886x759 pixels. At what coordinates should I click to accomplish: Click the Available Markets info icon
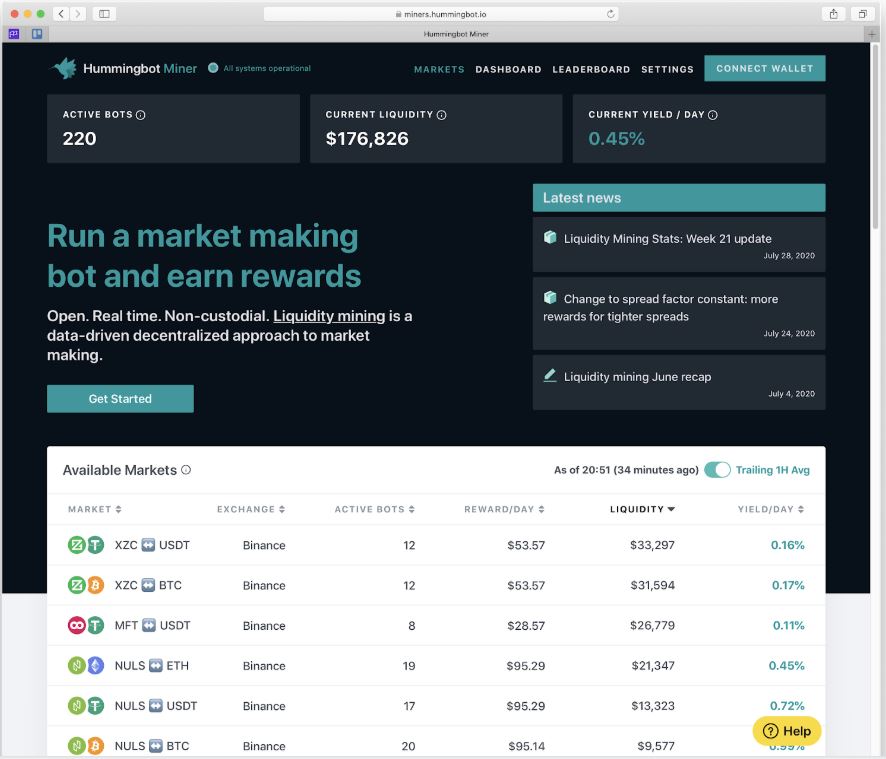186,470
